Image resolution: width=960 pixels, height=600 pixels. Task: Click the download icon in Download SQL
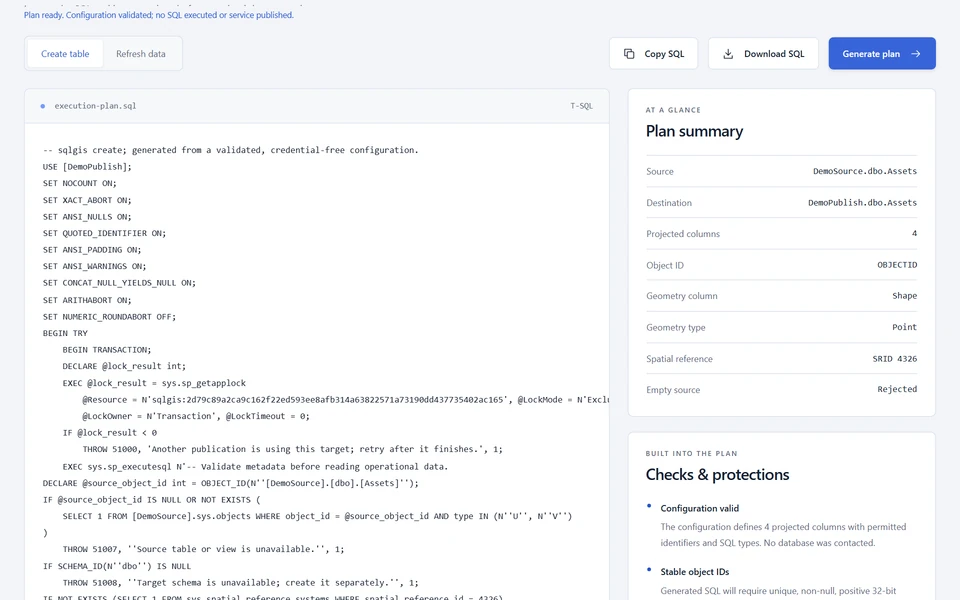pyautogui.click(x=728, y=54)
